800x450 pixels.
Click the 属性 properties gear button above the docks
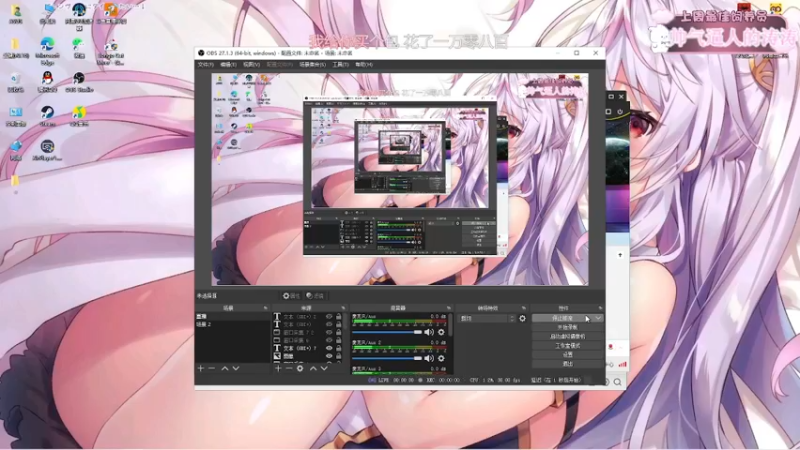291,296
